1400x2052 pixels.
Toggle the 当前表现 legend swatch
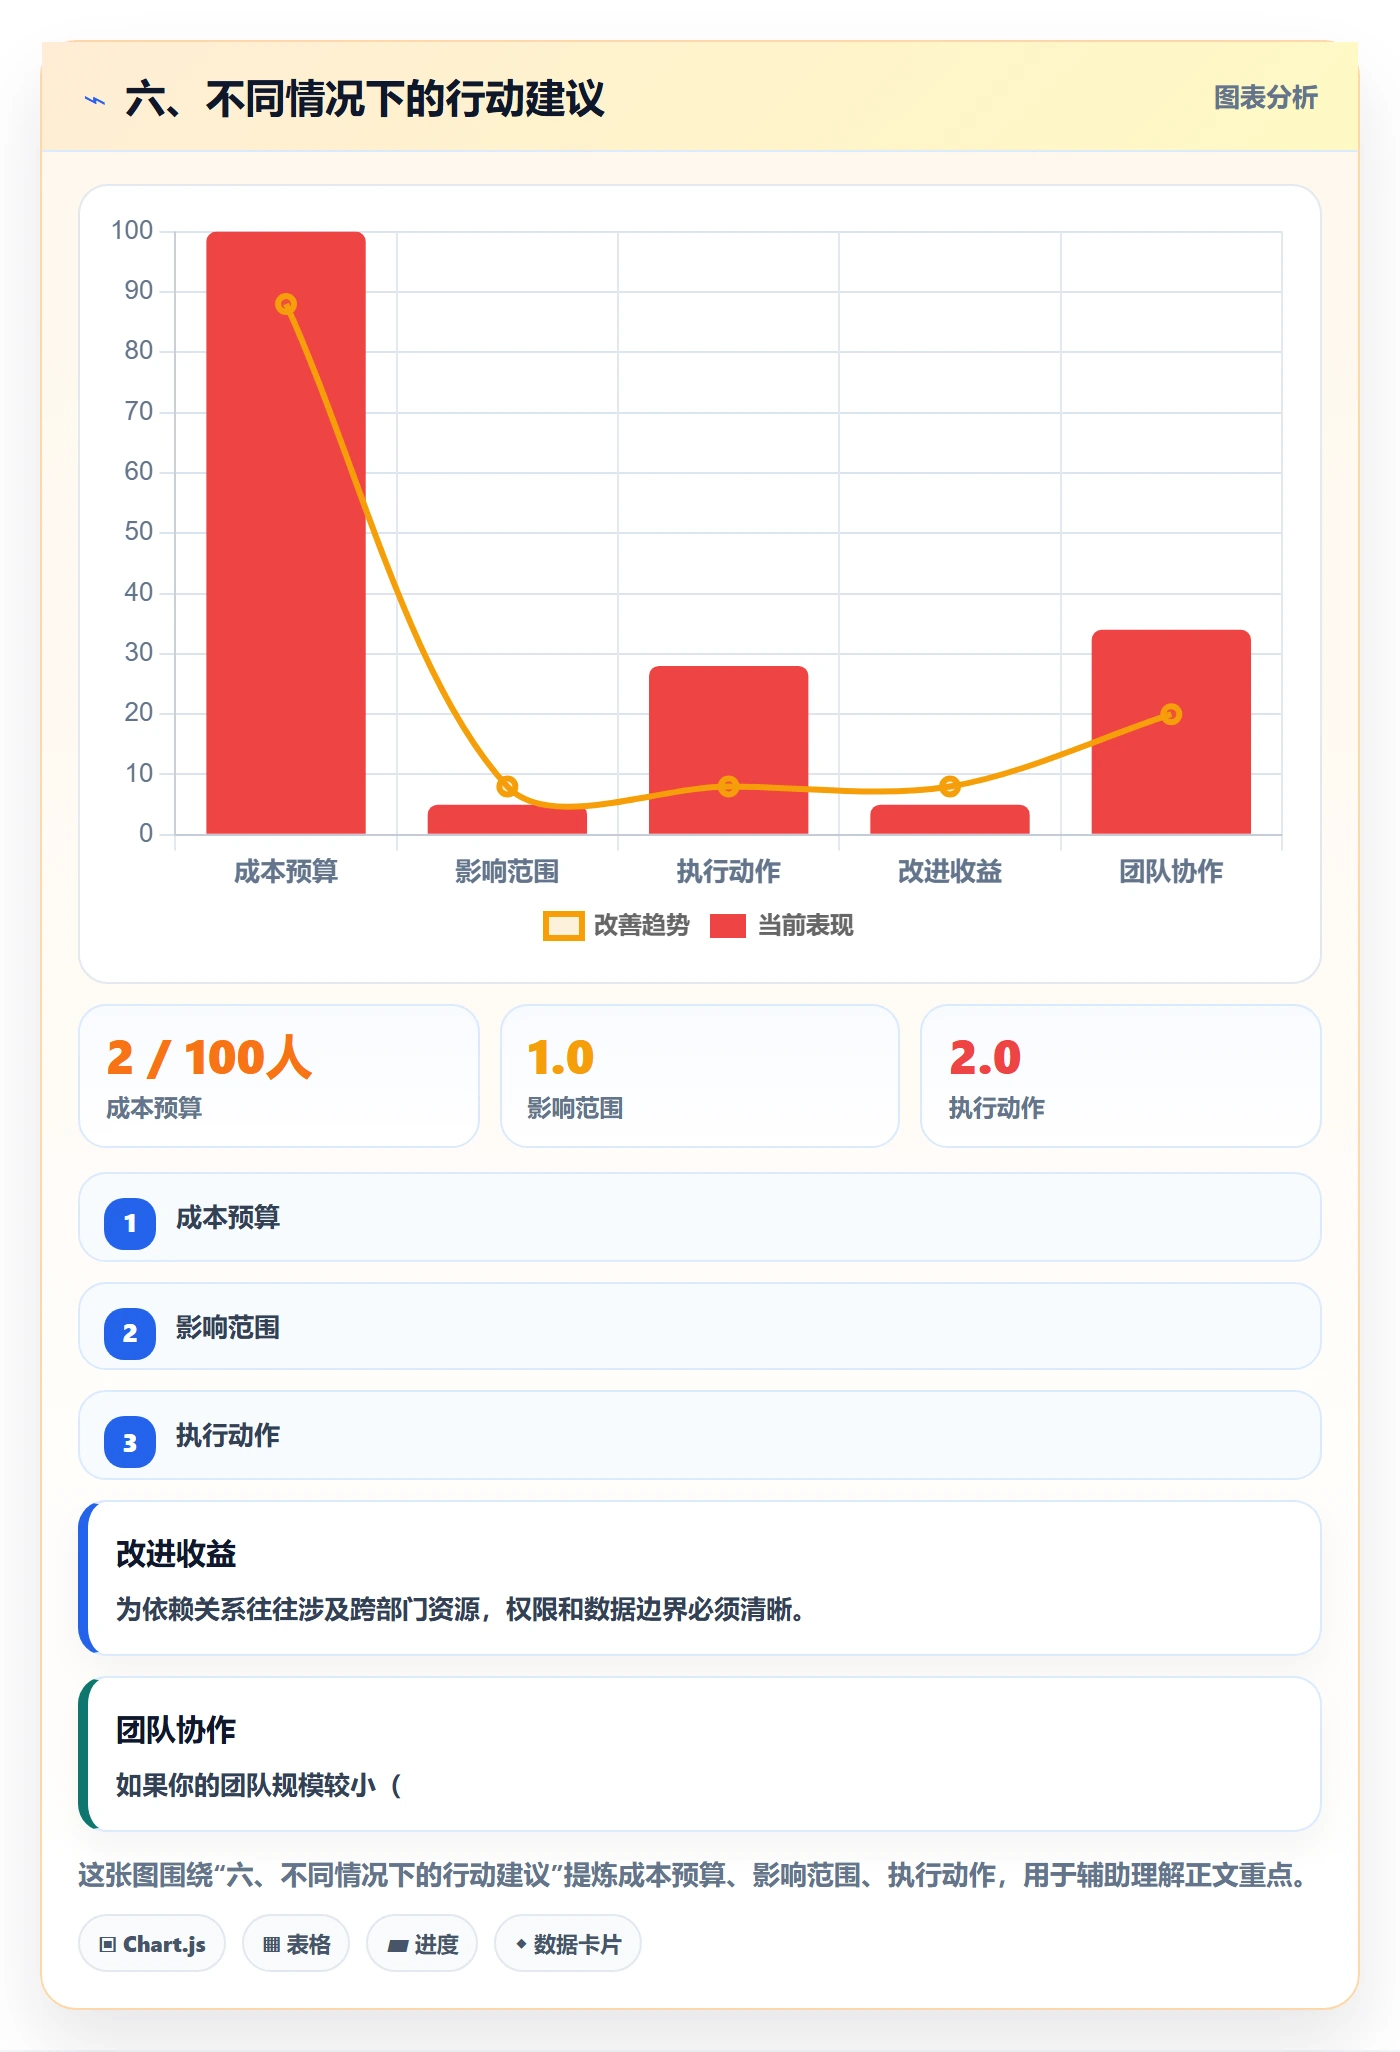pyautogui.click(x=727, y=926)
